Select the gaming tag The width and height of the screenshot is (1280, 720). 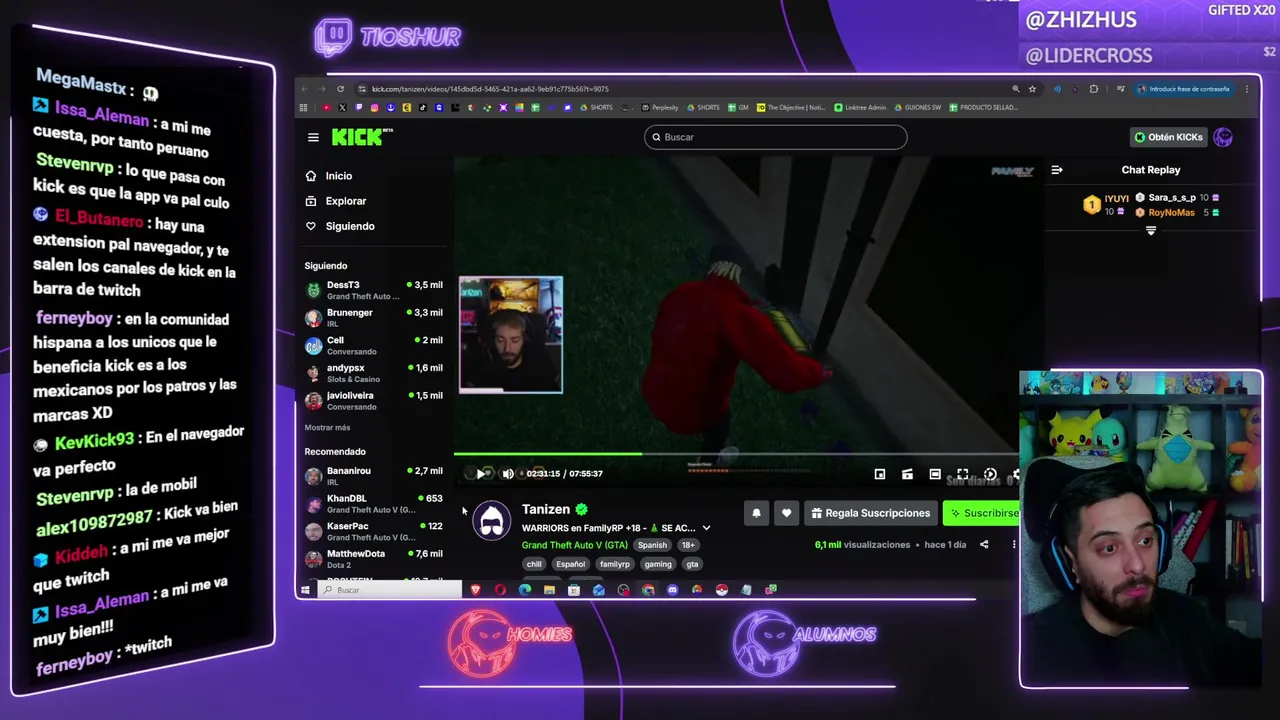(658, 564)
